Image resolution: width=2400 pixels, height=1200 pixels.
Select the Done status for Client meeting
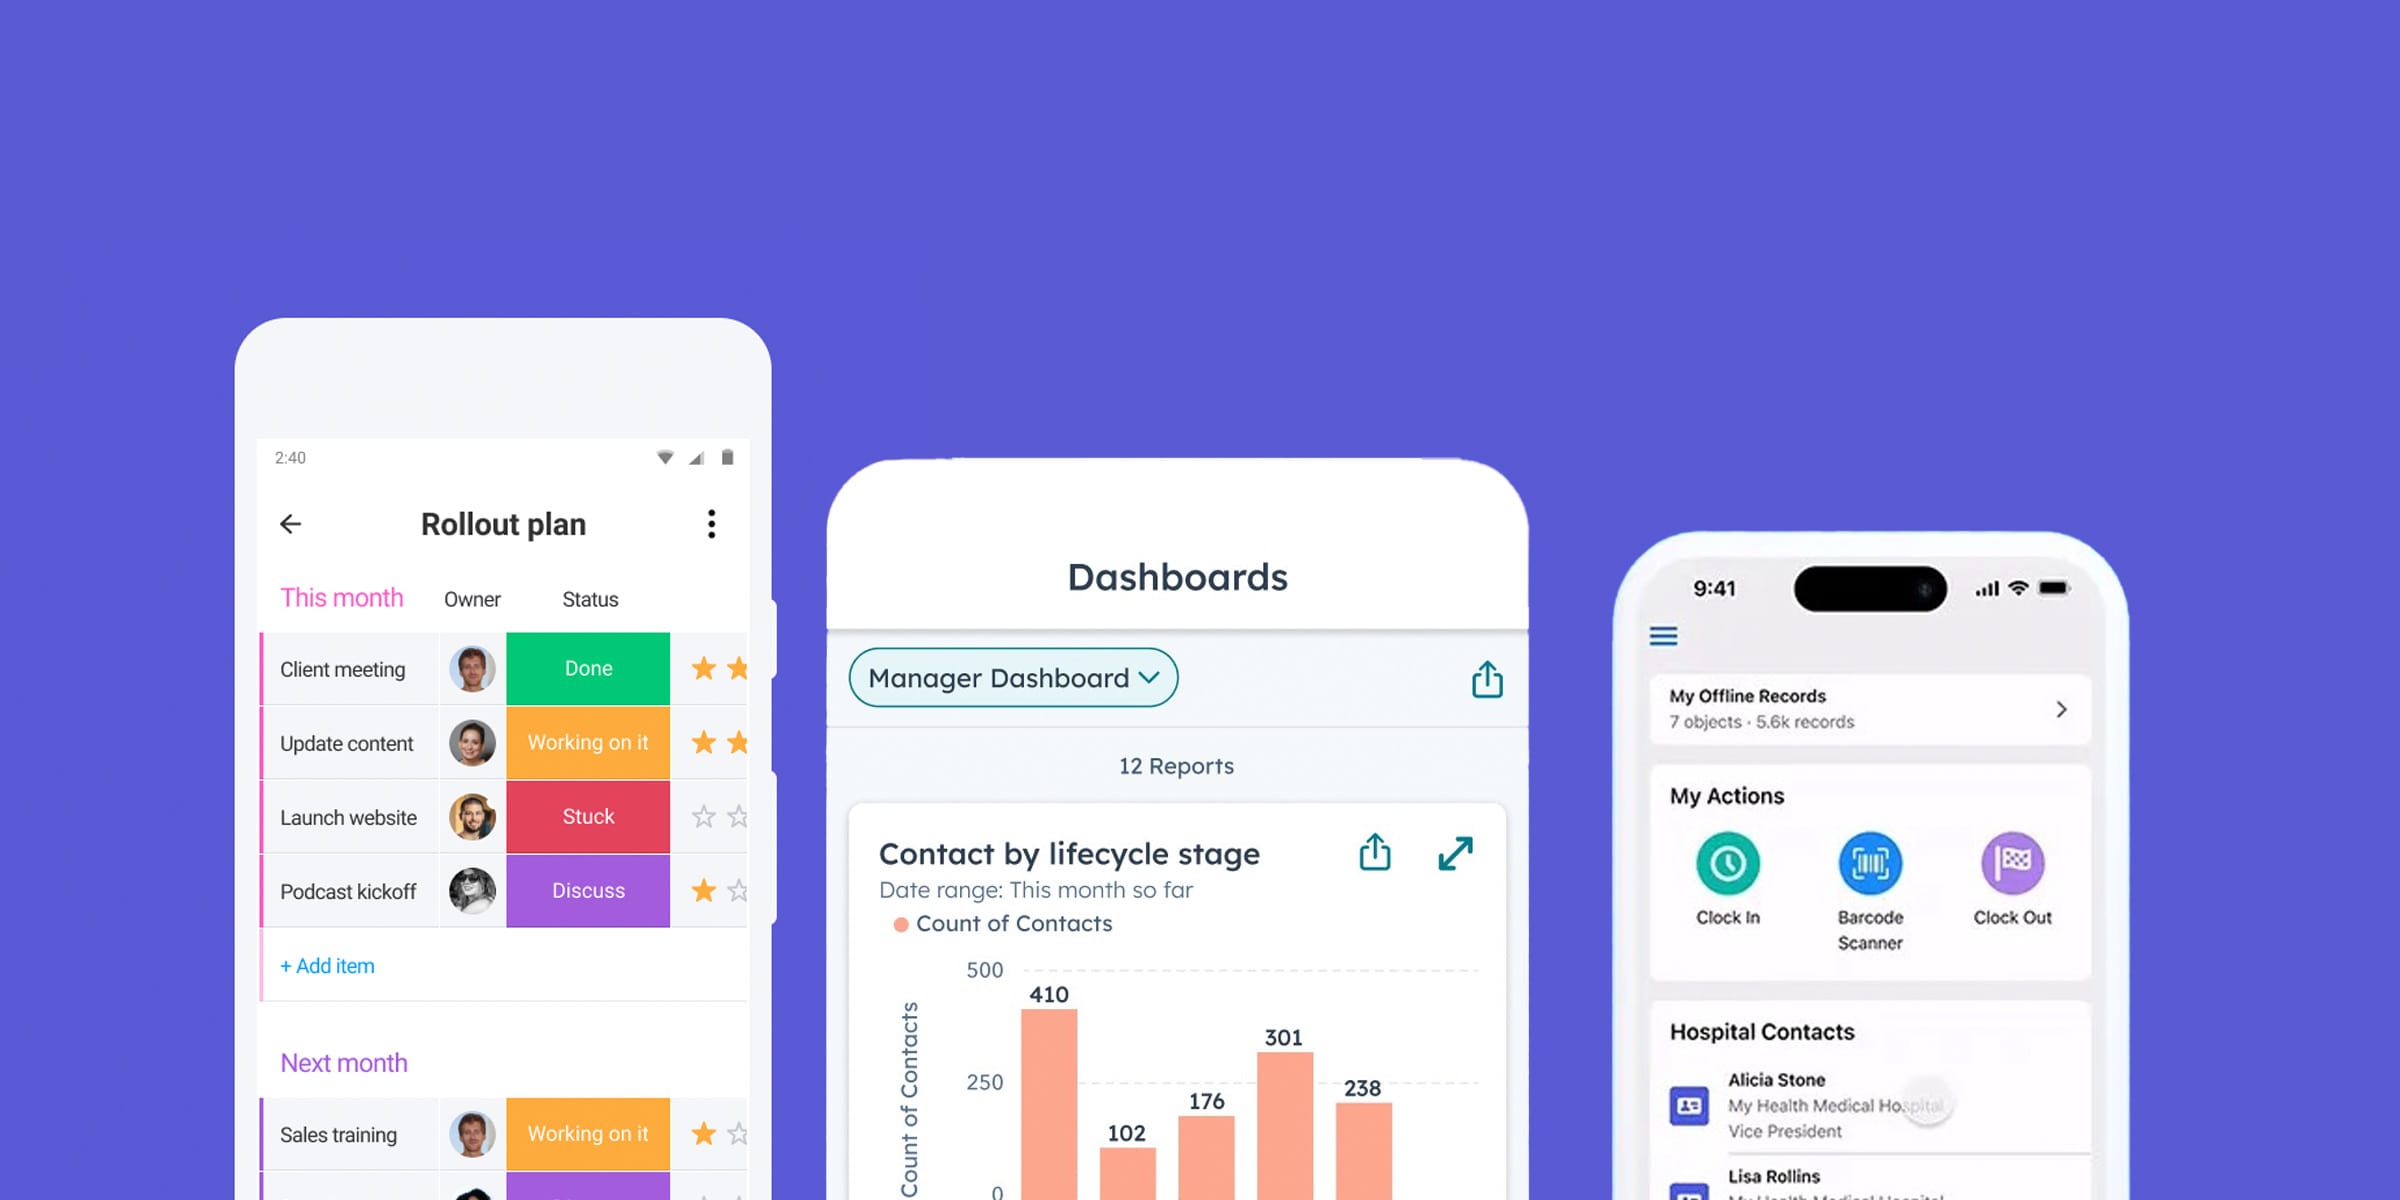(588, 669)
